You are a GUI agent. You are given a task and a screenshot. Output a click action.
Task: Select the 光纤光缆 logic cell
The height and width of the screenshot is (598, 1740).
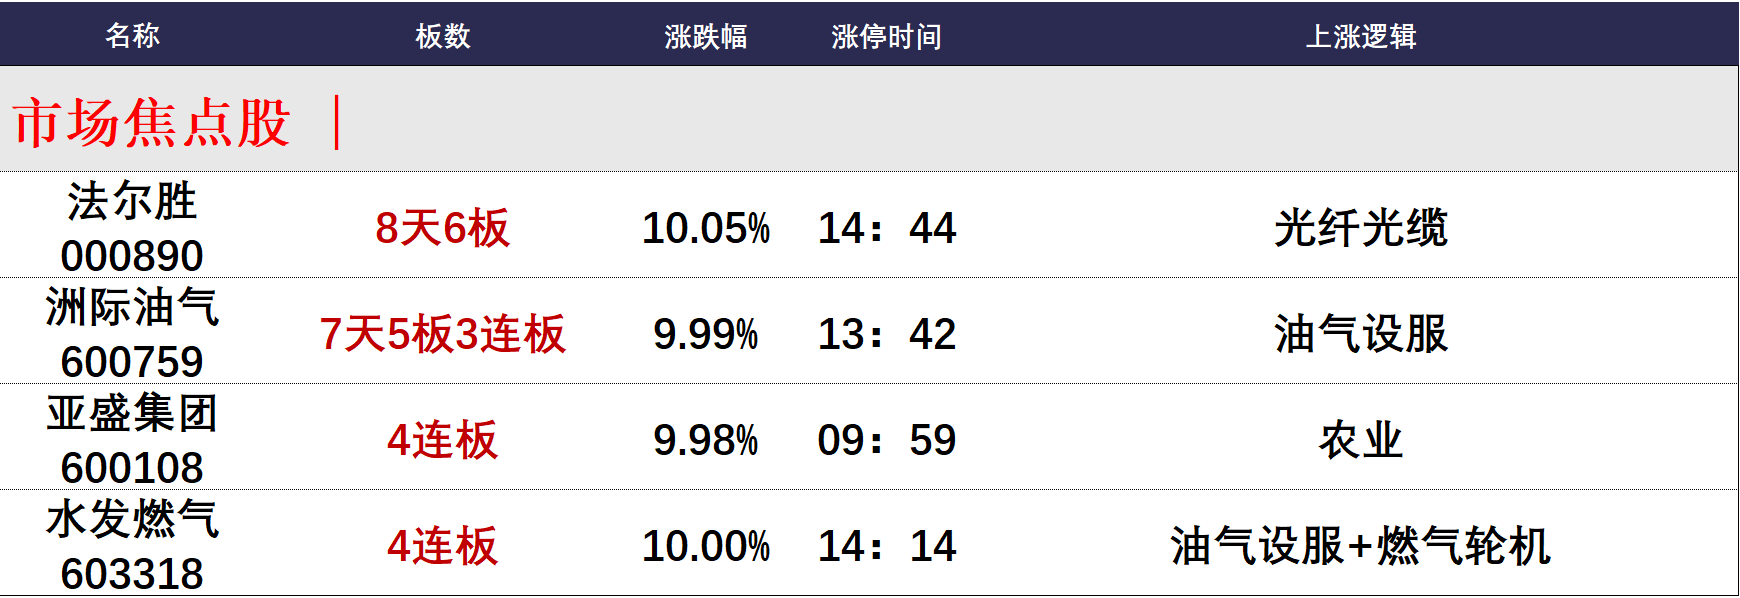coord(1360,228)
